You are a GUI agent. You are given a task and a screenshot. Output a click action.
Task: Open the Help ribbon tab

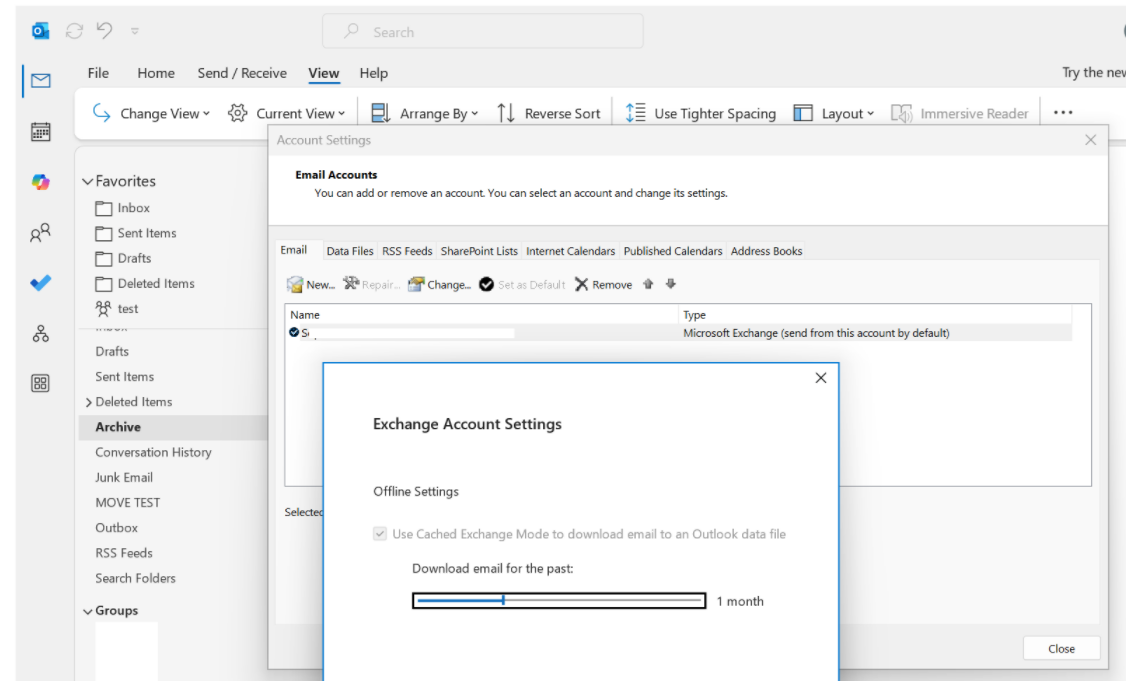click(373, 73)
